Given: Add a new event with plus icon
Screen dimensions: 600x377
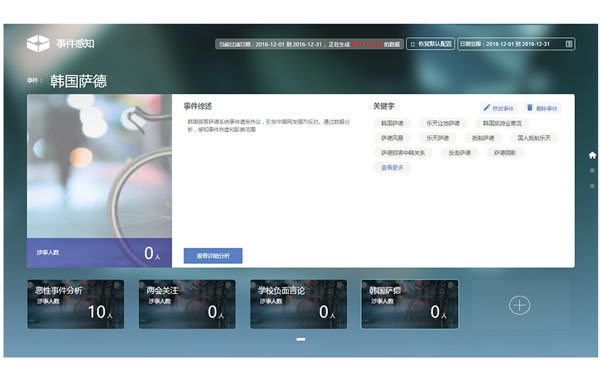Looking at the screenshot, I should 519,305.
